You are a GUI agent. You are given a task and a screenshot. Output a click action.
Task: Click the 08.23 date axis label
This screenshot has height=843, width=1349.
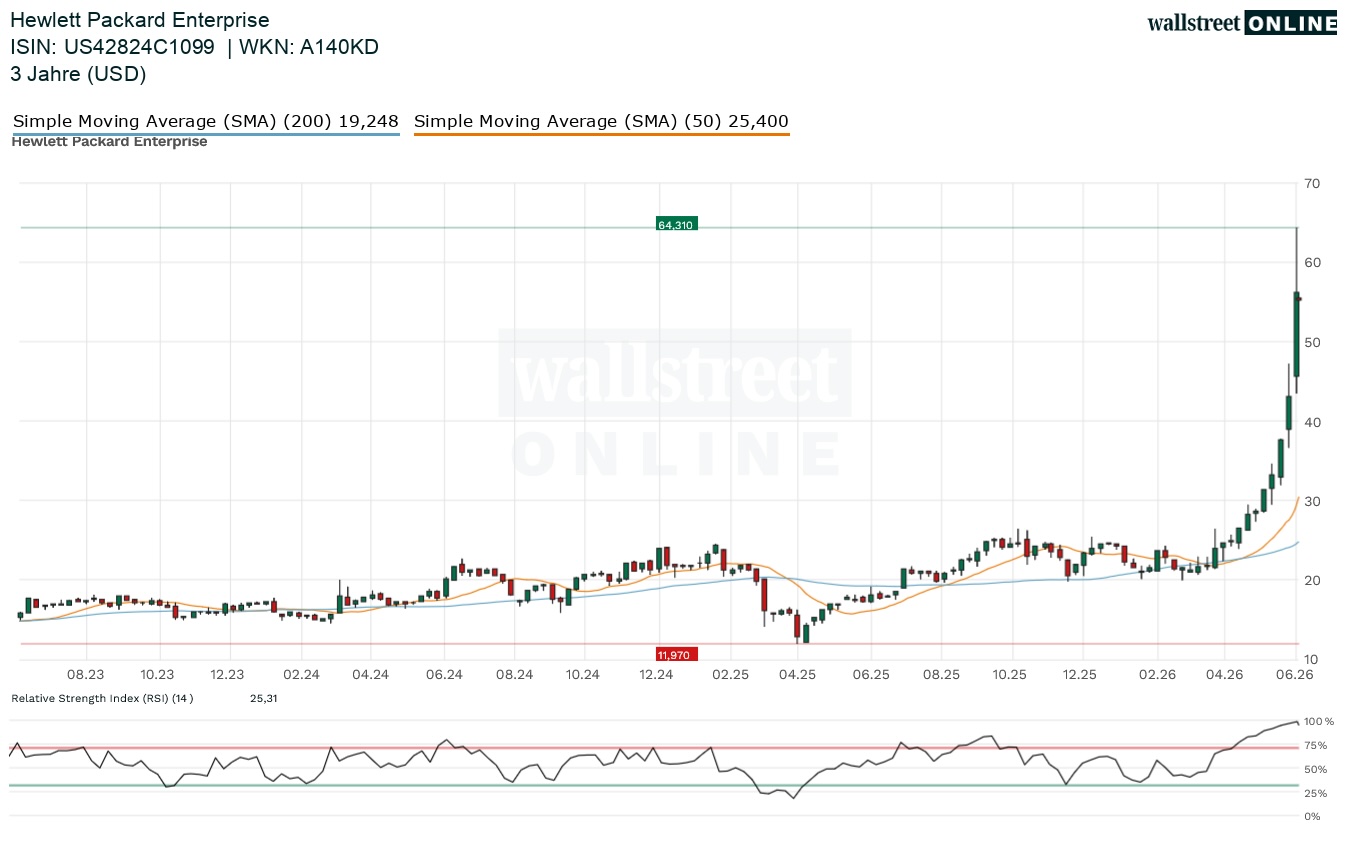pos(87,675)
